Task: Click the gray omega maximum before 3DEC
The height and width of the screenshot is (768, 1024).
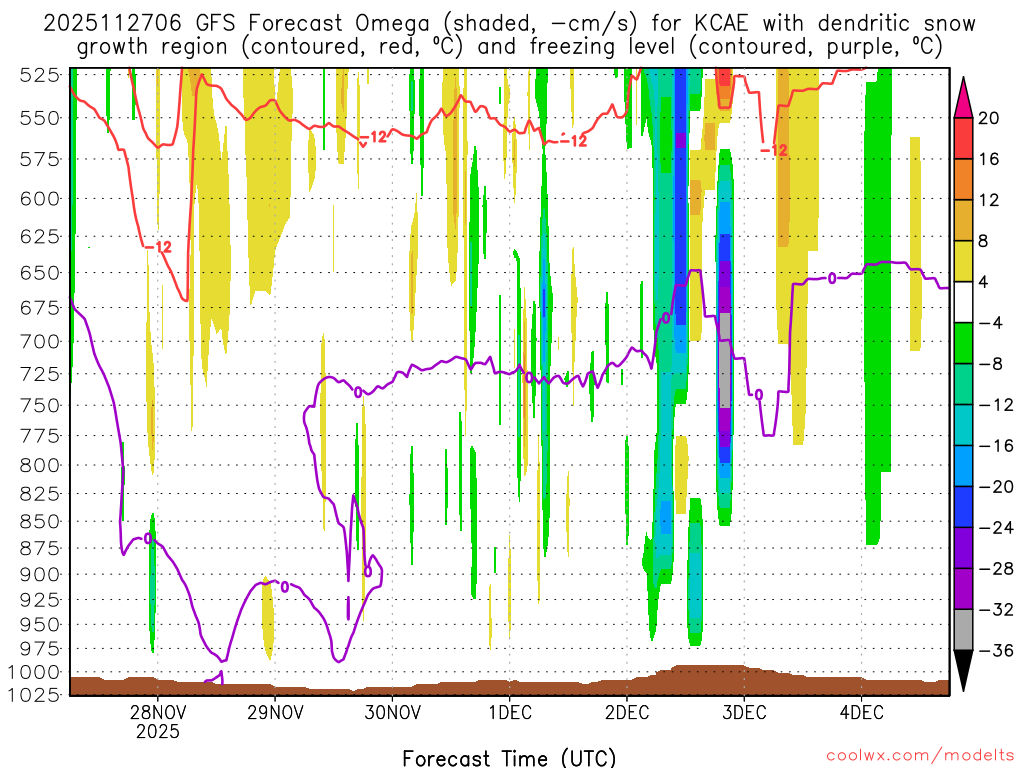Action: (x=724, y=360)
